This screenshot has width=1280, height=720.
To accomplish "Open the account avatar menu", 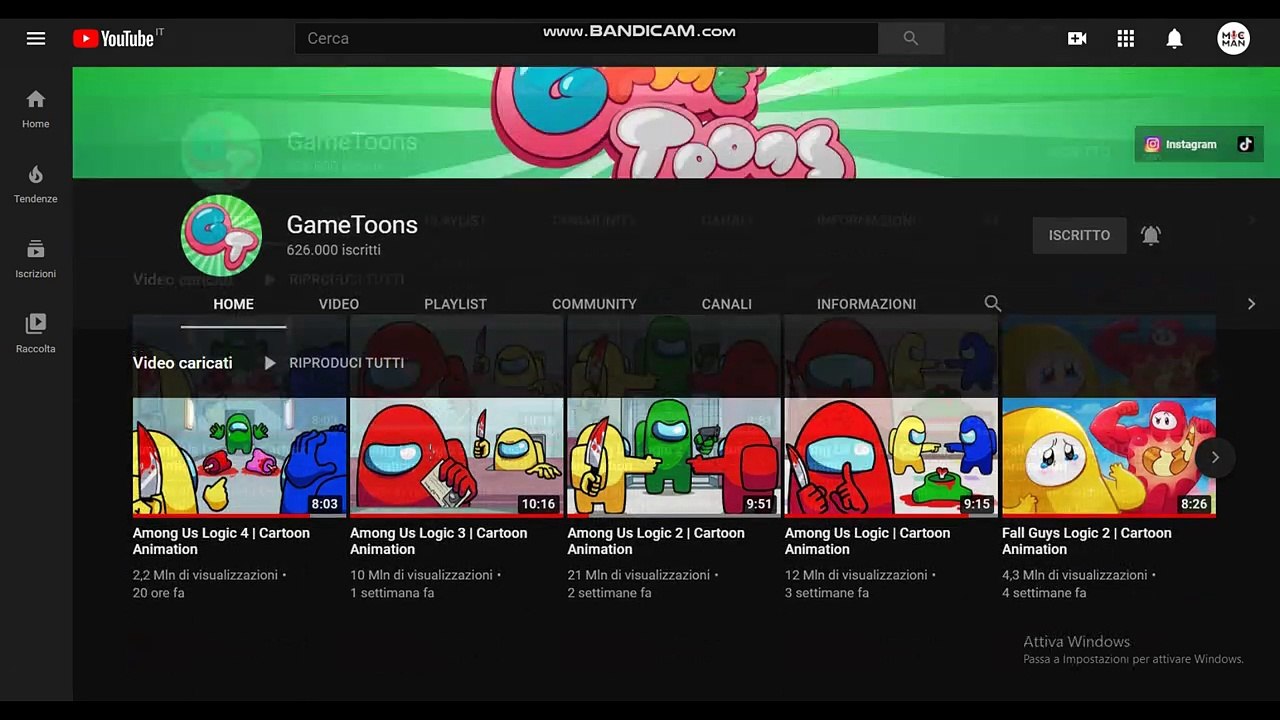I will [x=1233, y=38].
